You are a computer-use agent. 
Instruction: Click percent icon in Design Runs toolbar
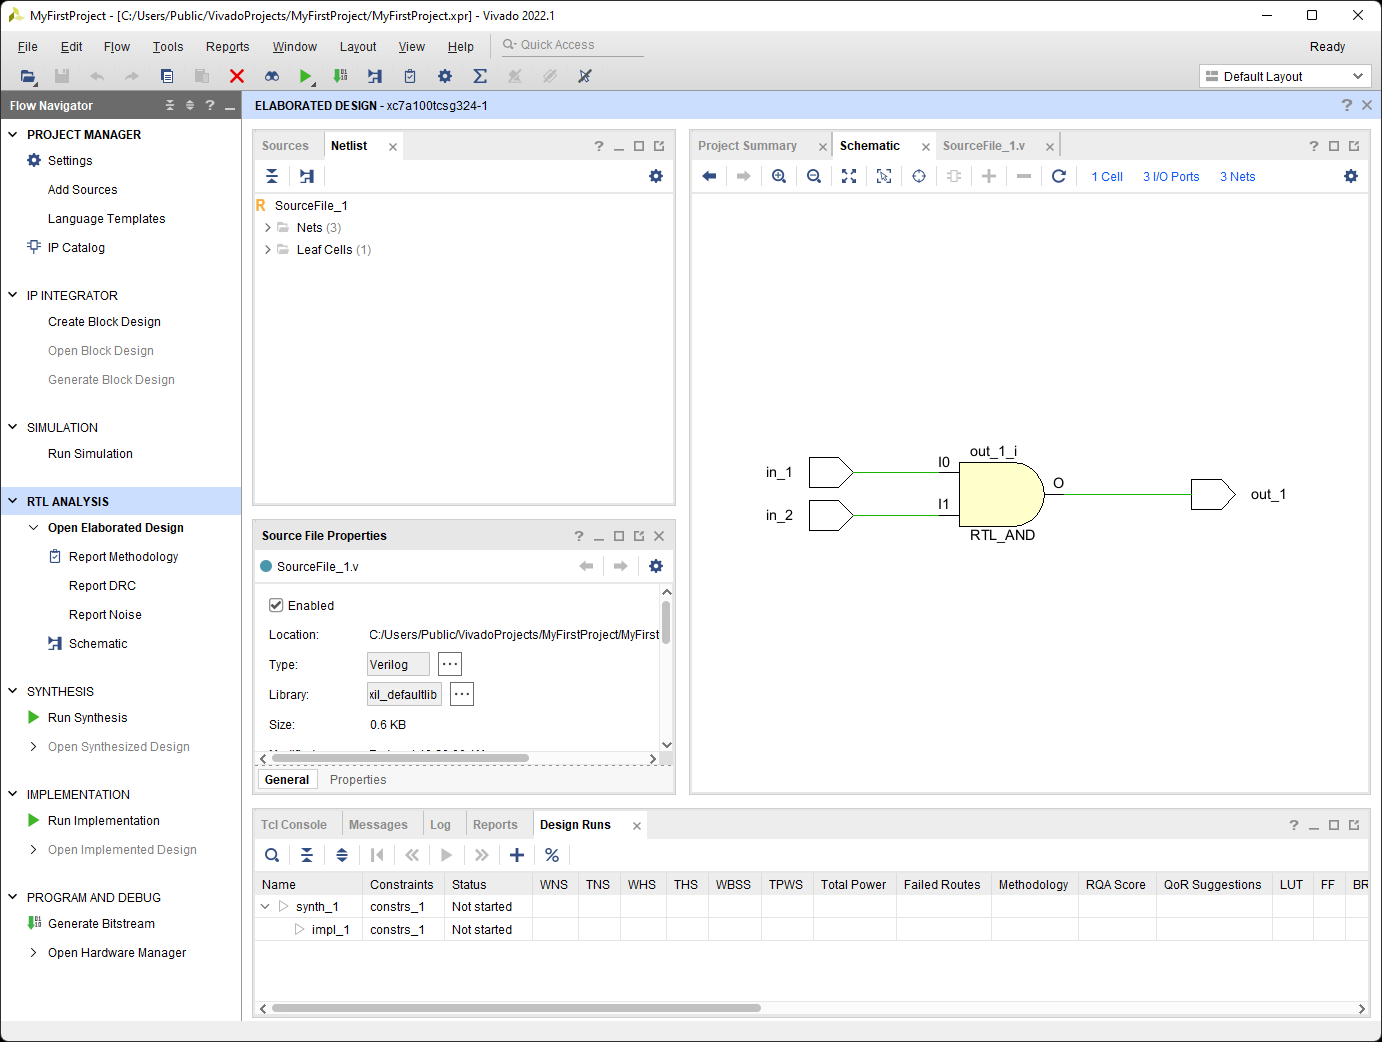(x=552, y=855)
